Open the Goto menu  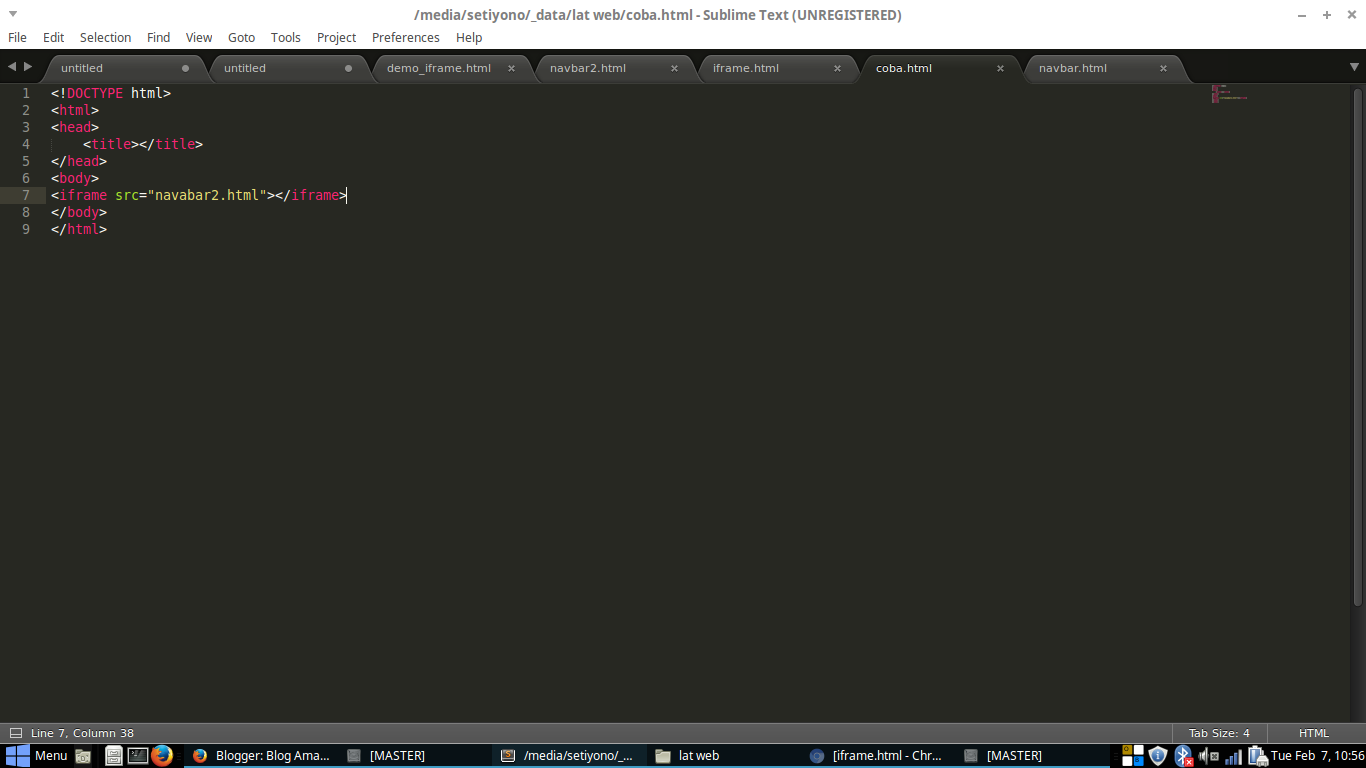241,37
